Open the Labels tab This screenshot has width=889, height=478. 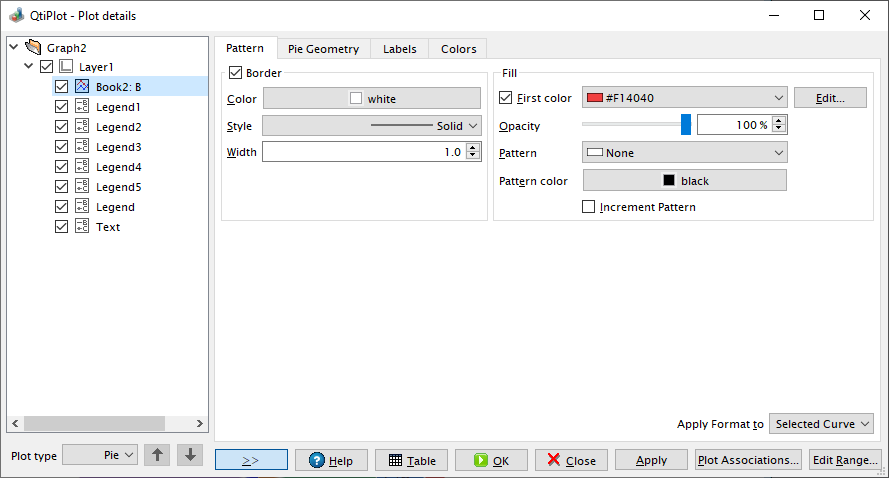[400, 49]
